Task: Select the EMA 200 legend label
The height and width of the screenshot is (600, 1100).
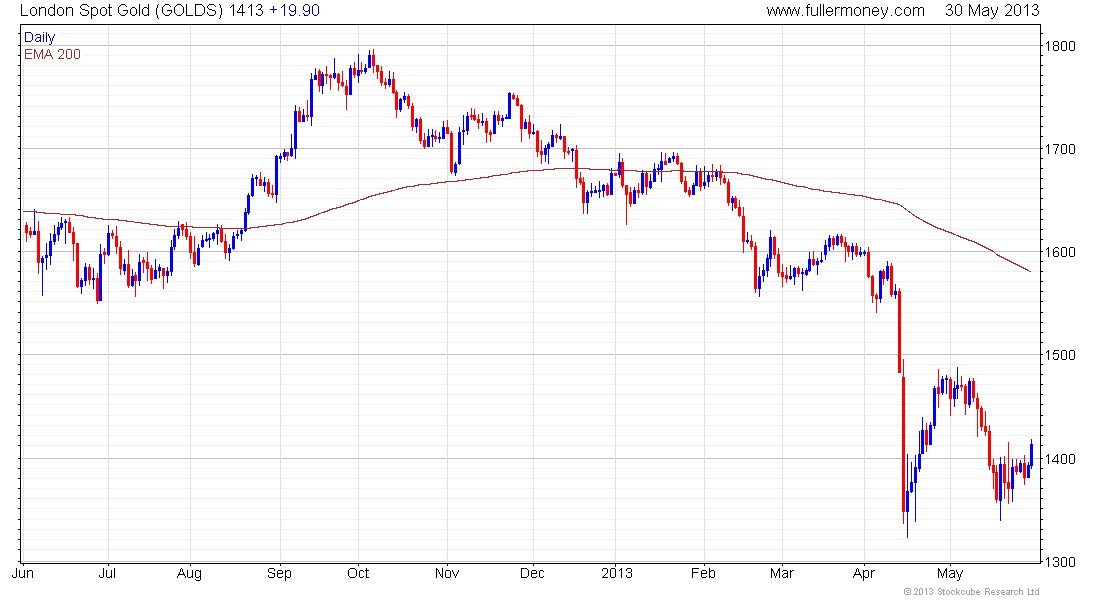Action: point(52,54)
